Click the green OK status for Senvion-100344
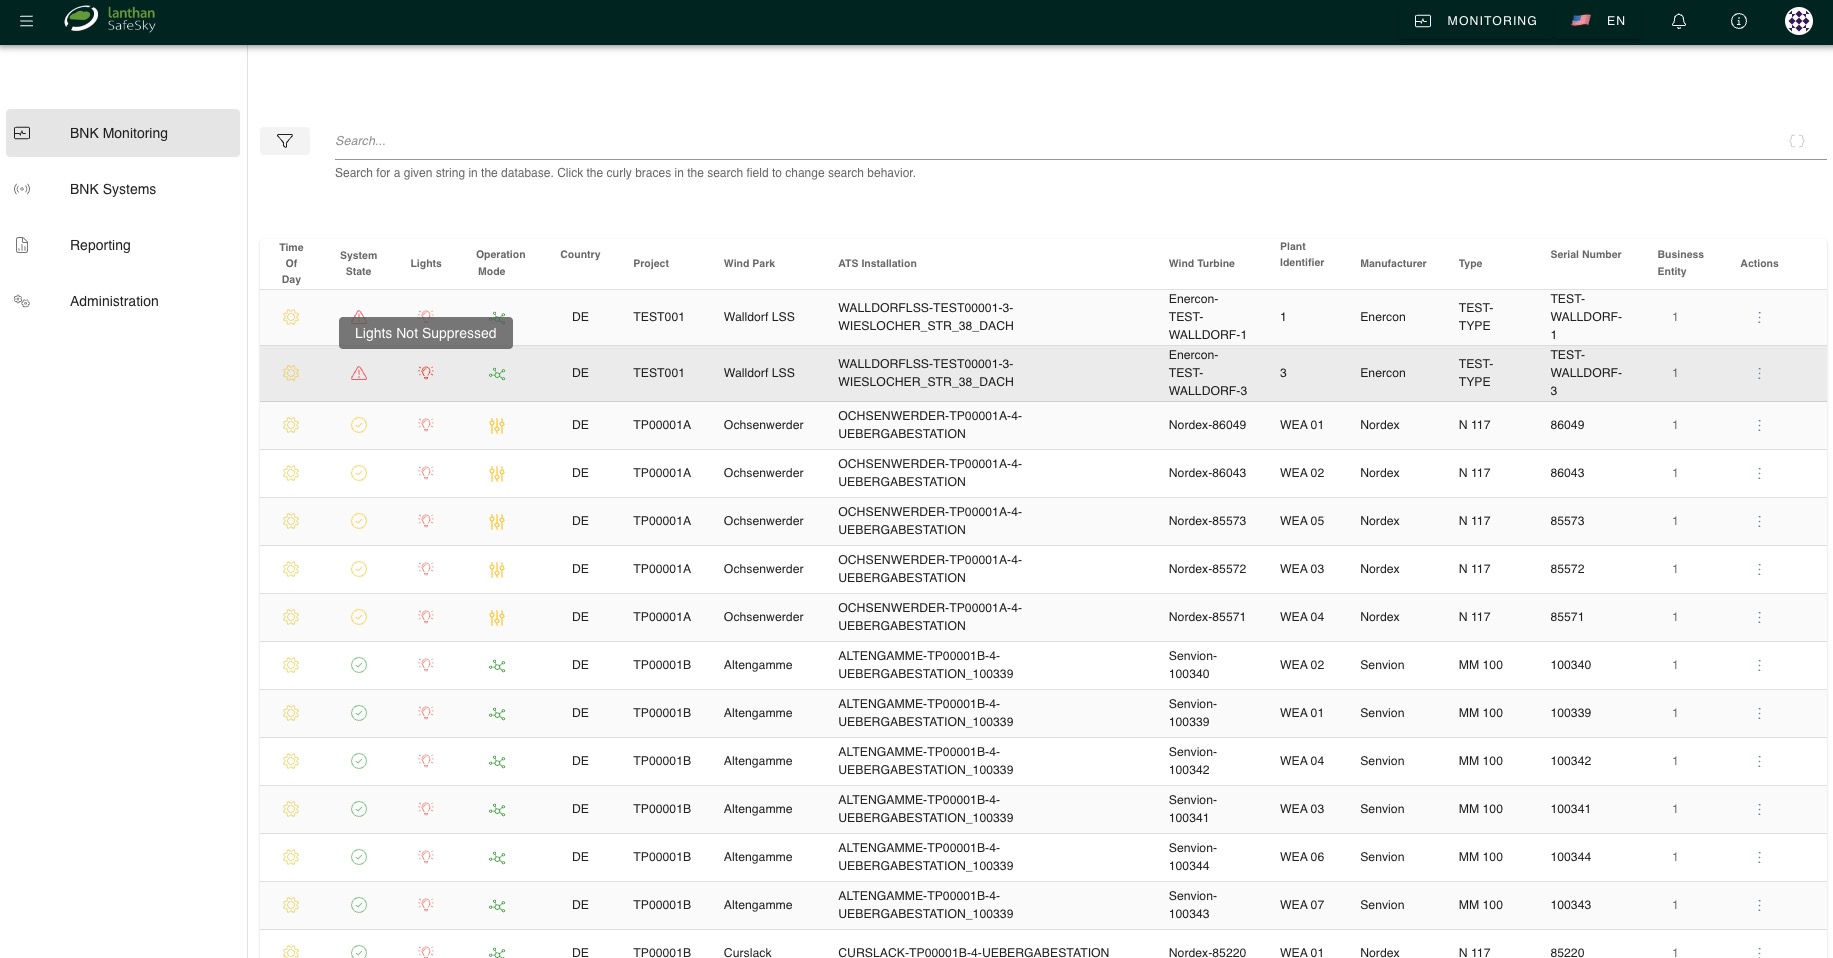The height and width of the screenshot is (958, 1833). point(358,857)
